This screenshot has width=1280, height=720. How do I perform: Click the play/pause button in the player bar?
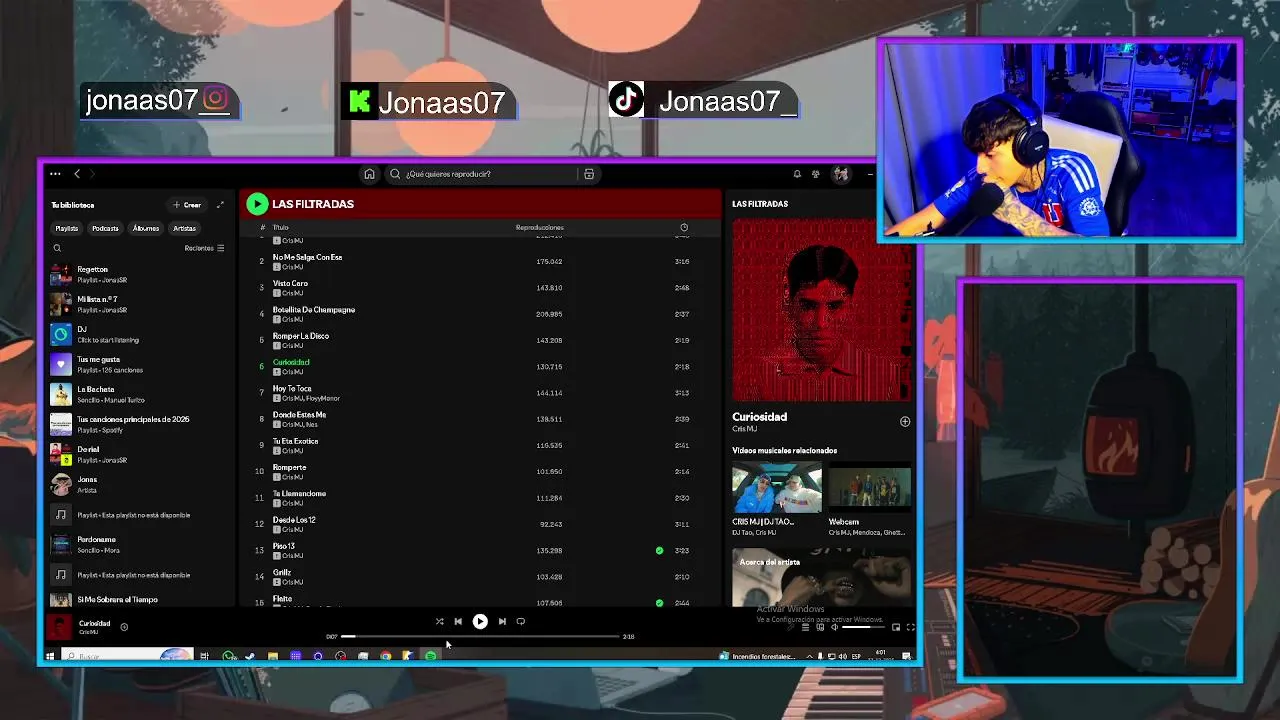[x=480, y=621]
